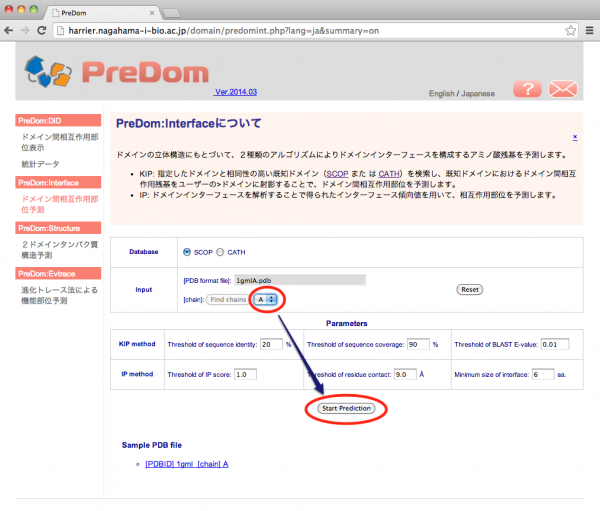
Task: Click the Find chains button
Action: click(x=228, y=299)
